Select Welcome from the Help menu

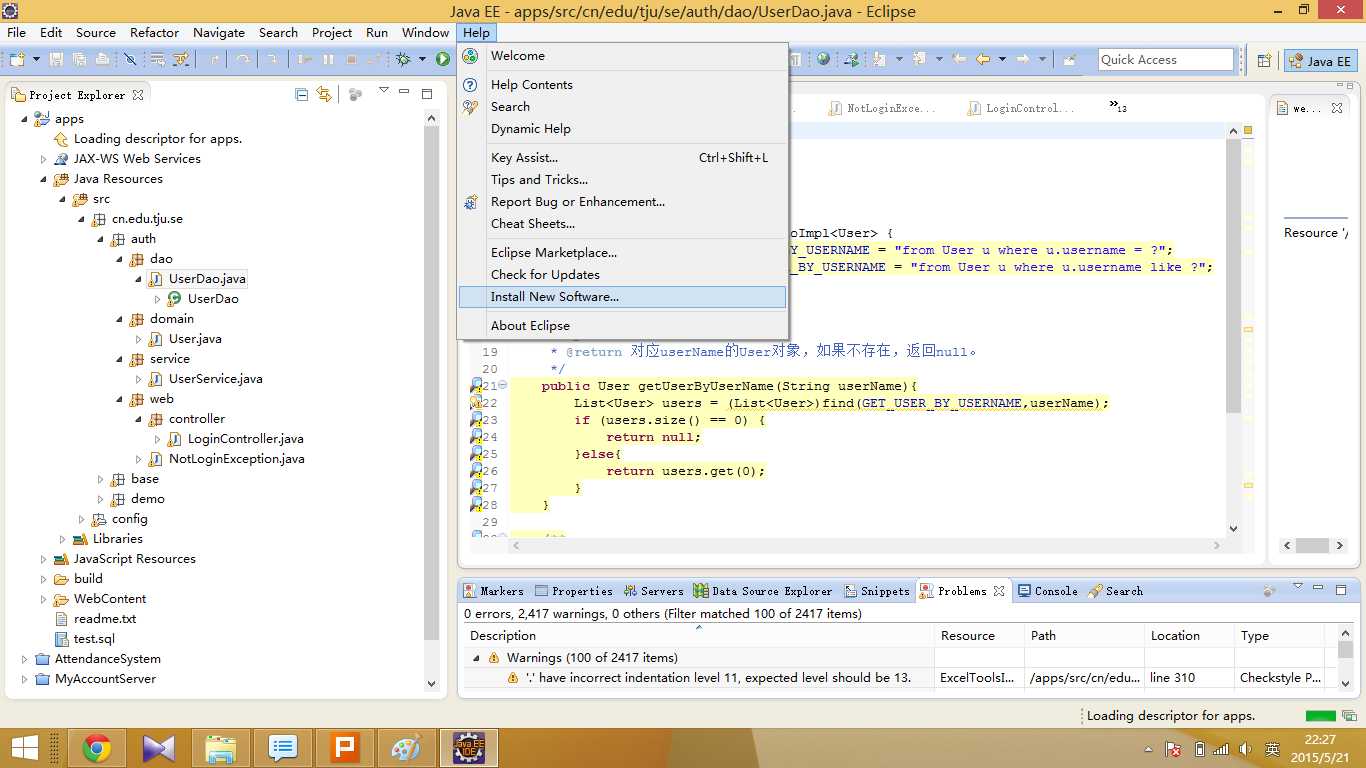click(622, 56)
